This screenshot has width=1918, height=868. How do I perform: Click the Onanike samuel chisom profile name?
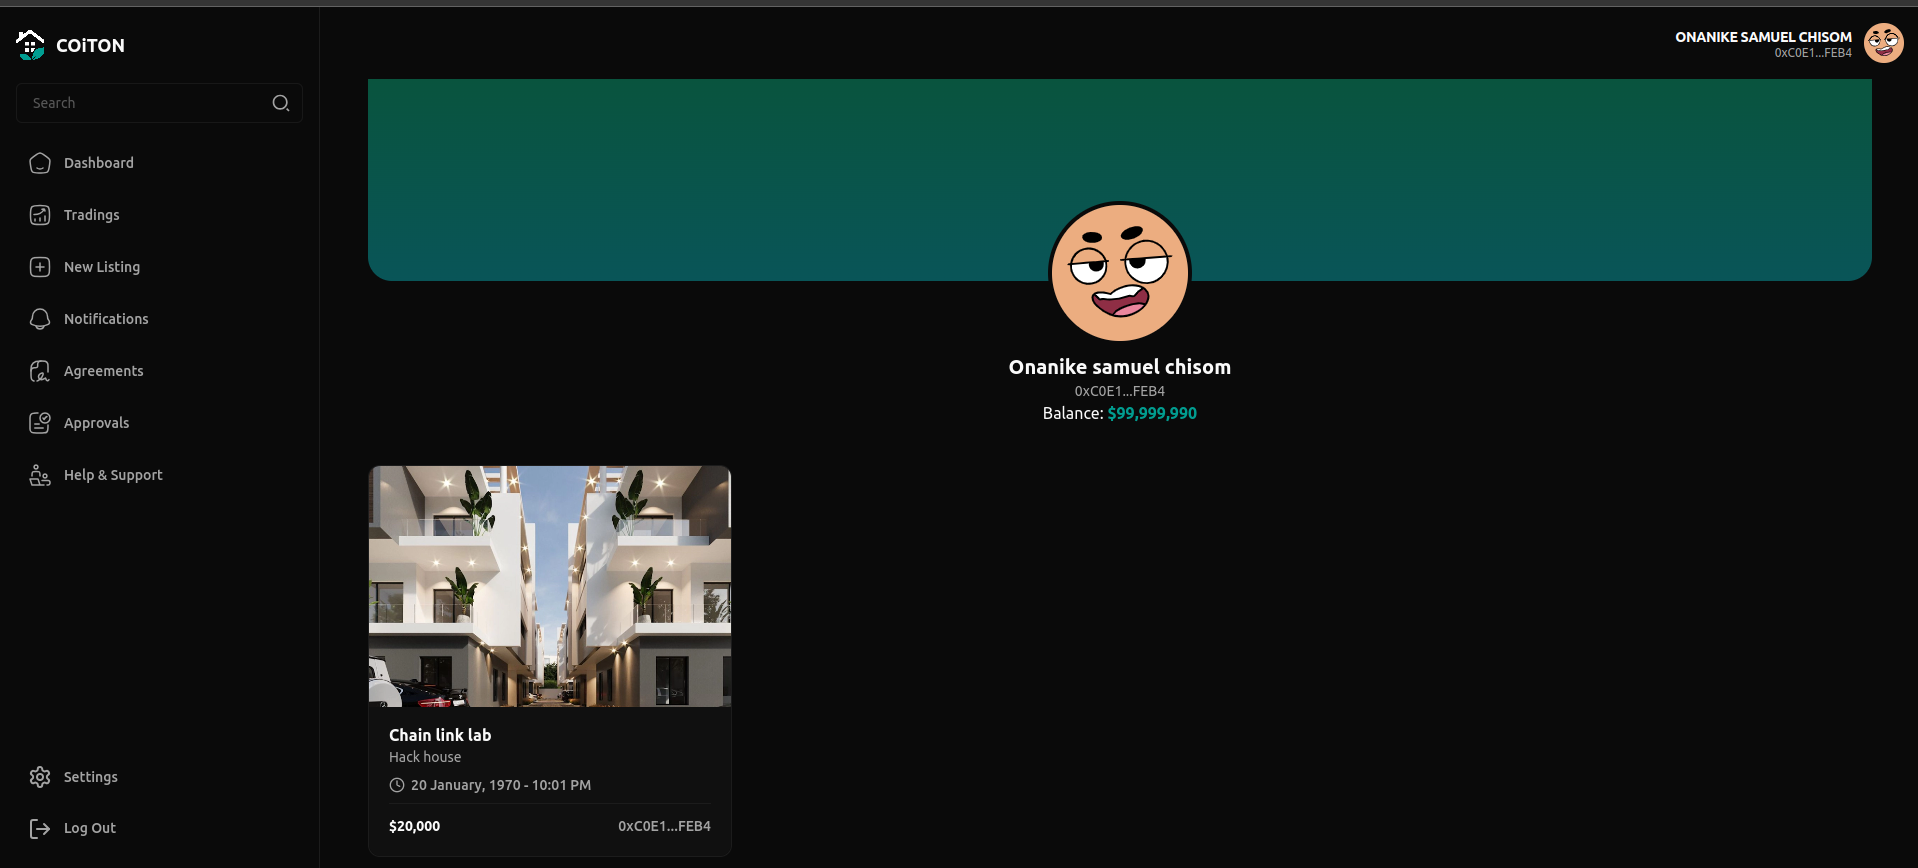pos(1120,367)
